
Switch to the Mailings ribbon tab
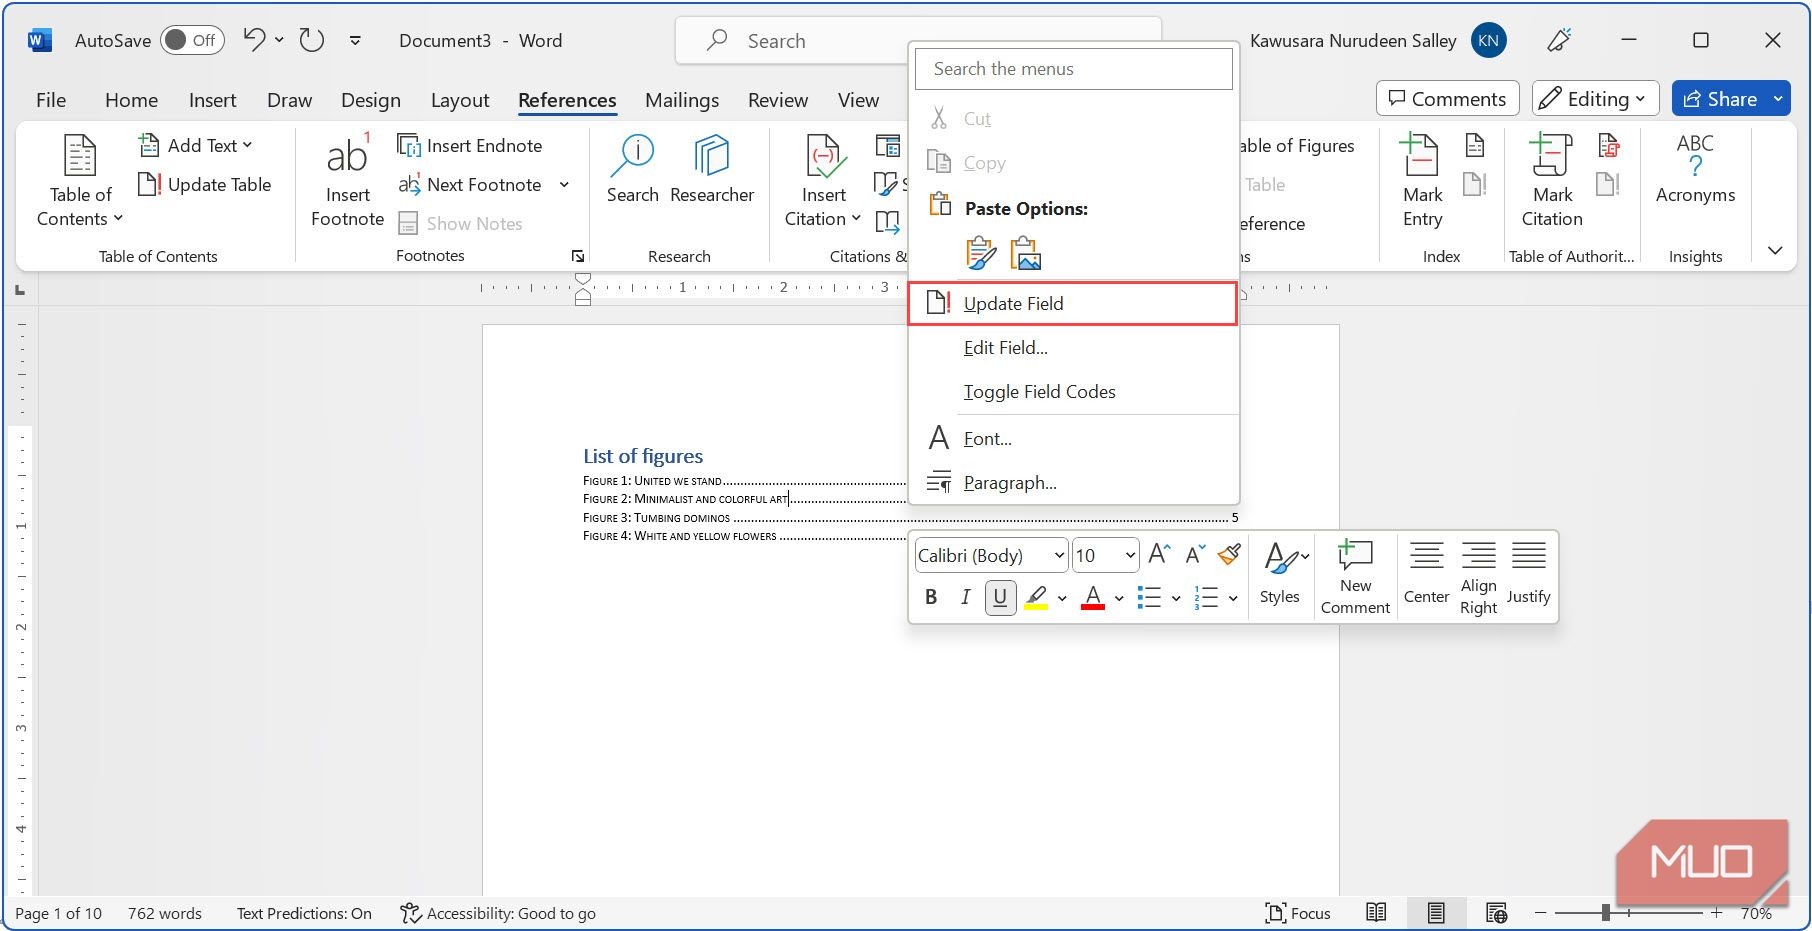coord(682,100)
